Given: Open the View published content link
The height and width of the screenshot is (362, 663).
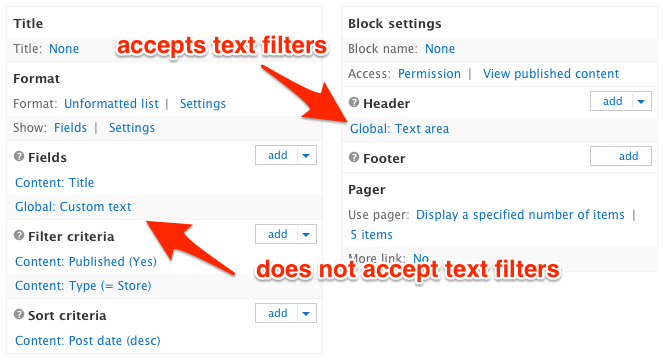Looking at the screenshot, I should tap(551, 74).
